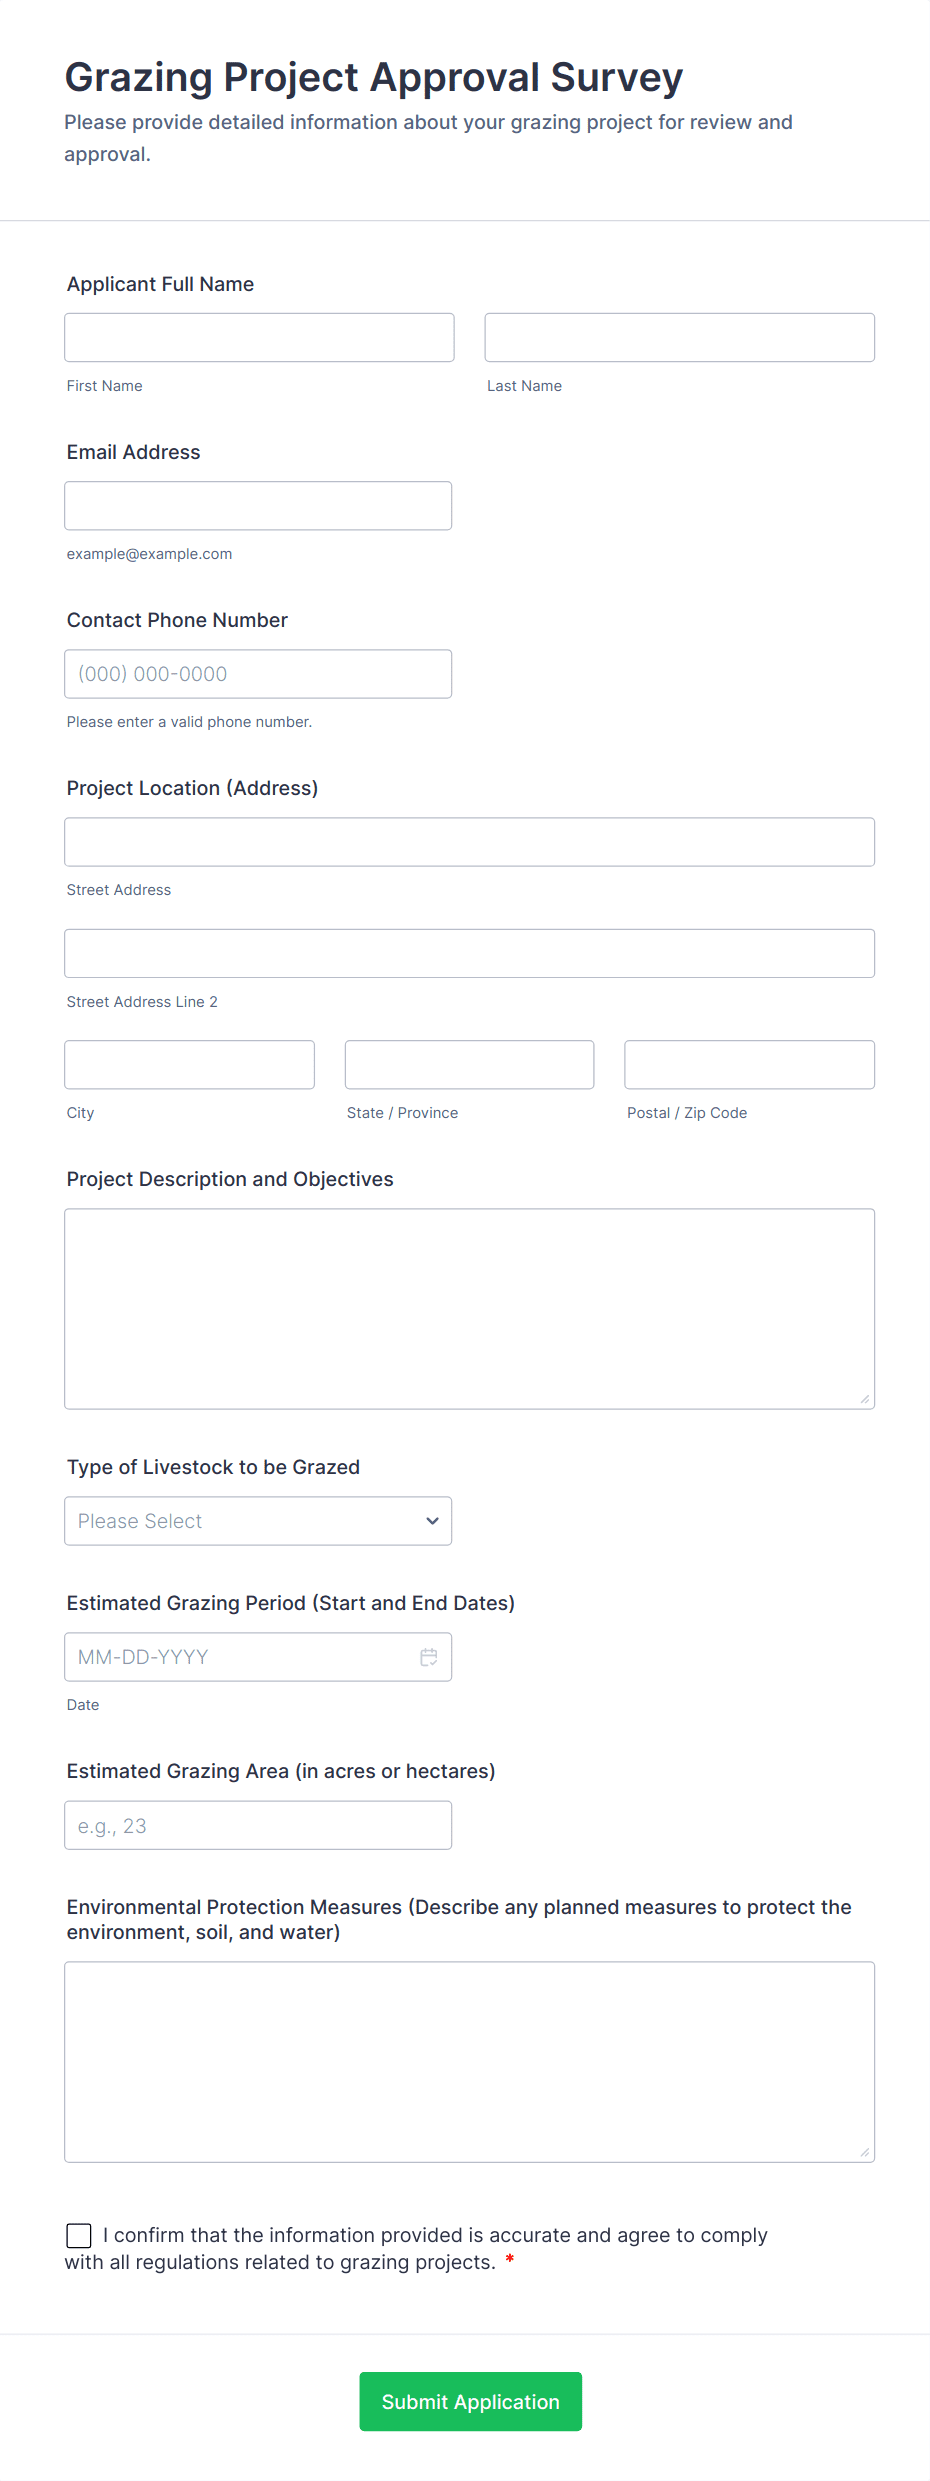Activate the Contact Phone Number field
The width and height of the screenshot is (930, 2481).
click(258, 674)
